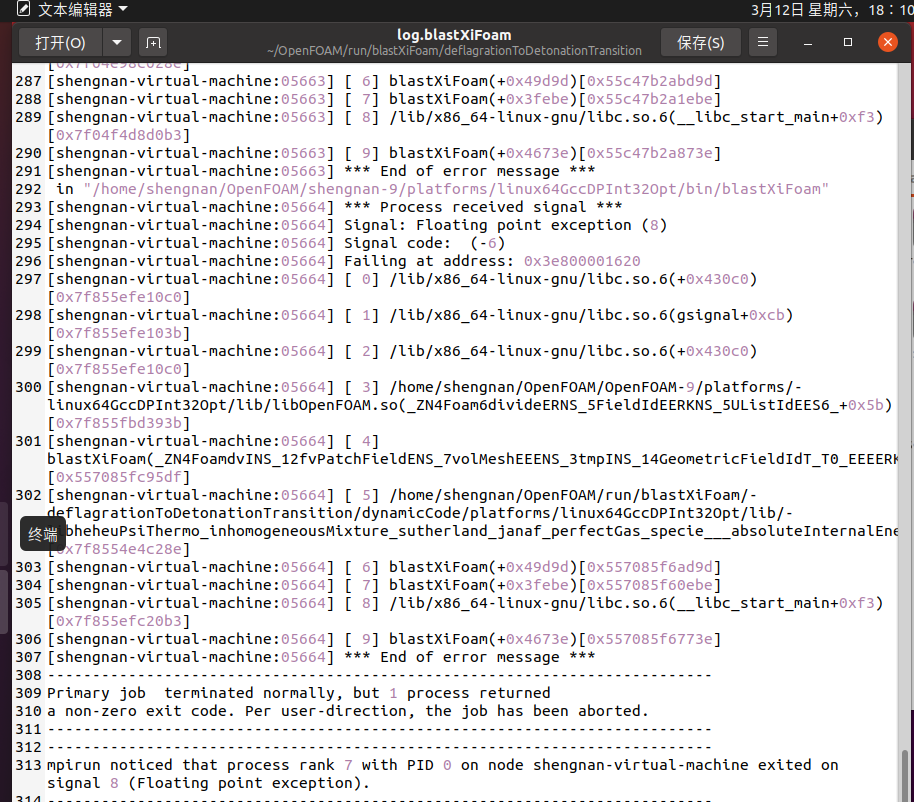Click the new tab icon beside the Open dropdown
Viewport: 914px width, 802px height.
(x=153, y=42)
